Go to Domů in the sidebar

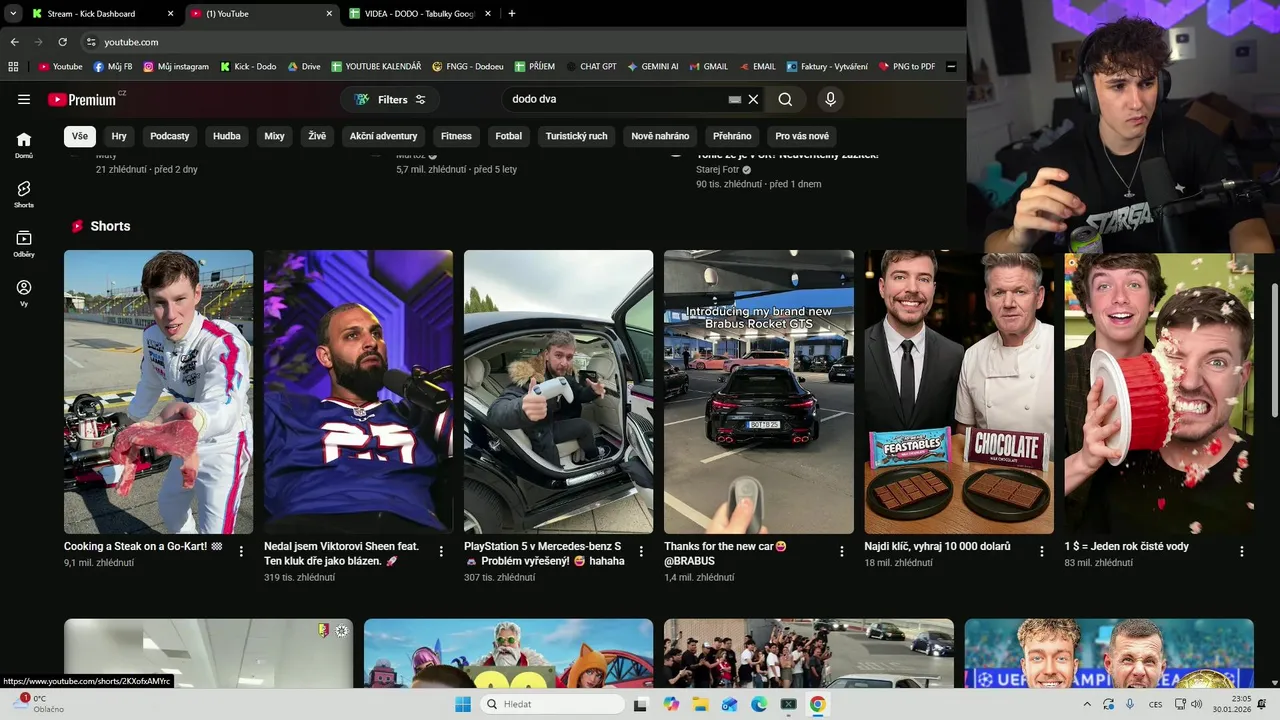click(x=24, y=145)
